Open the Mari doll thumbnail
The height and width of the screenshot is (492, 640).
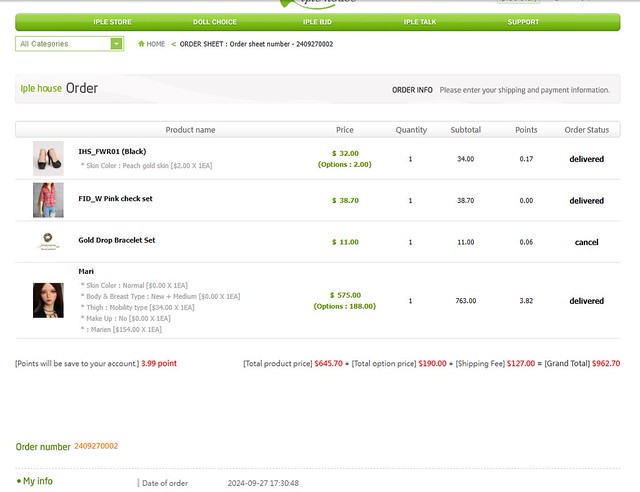[48, 300]
